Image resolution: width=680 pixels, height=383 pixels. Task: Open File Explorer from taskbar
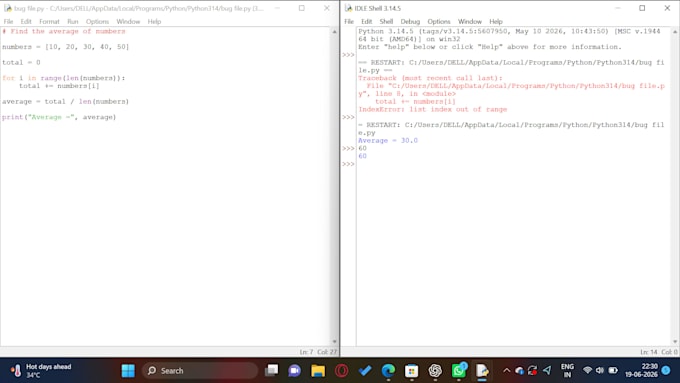click(318, 370)
